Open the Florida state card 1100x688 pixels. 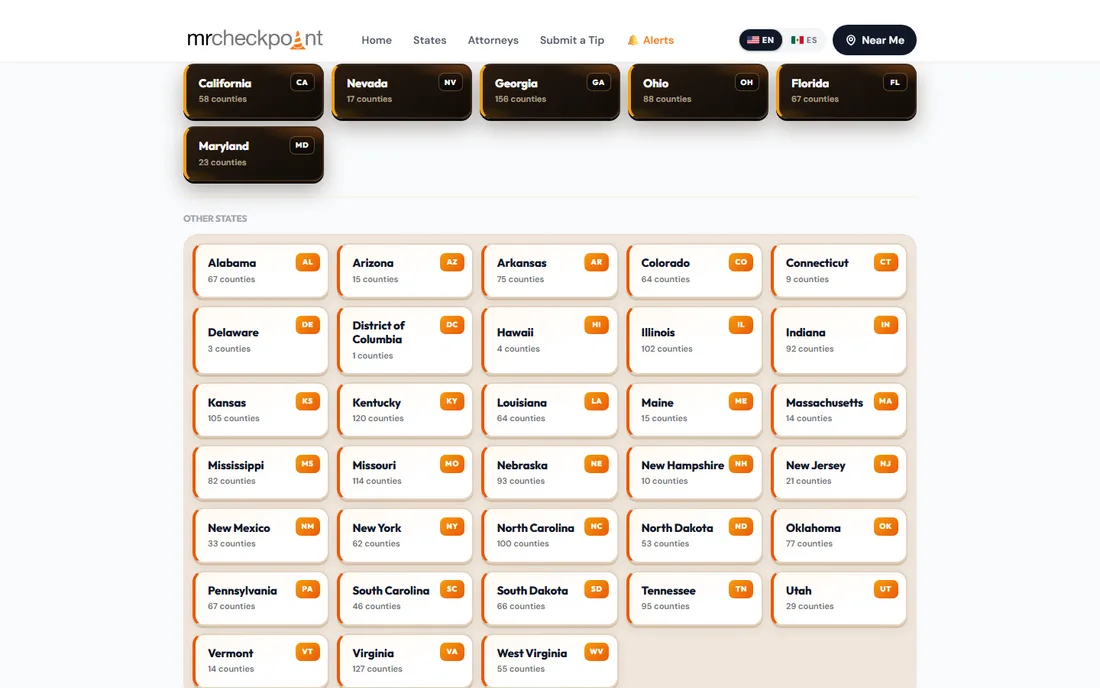click(846, 91)
